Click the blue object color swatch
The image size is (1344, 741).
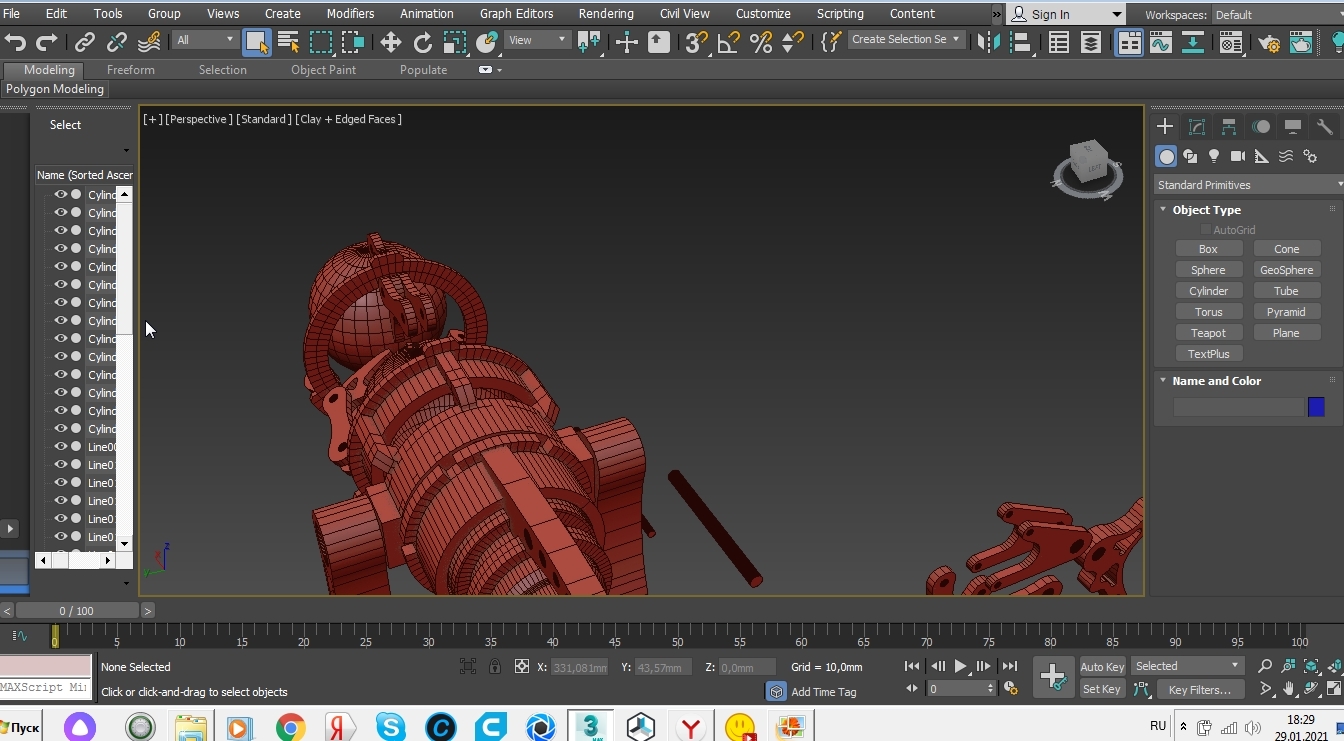point(1316,407)
